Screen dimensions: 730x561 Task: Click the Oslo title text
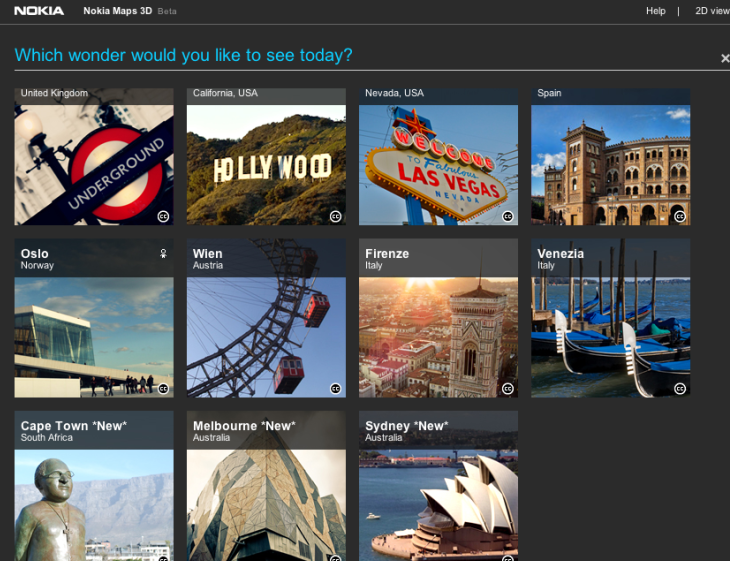click(x=34, y=254)
